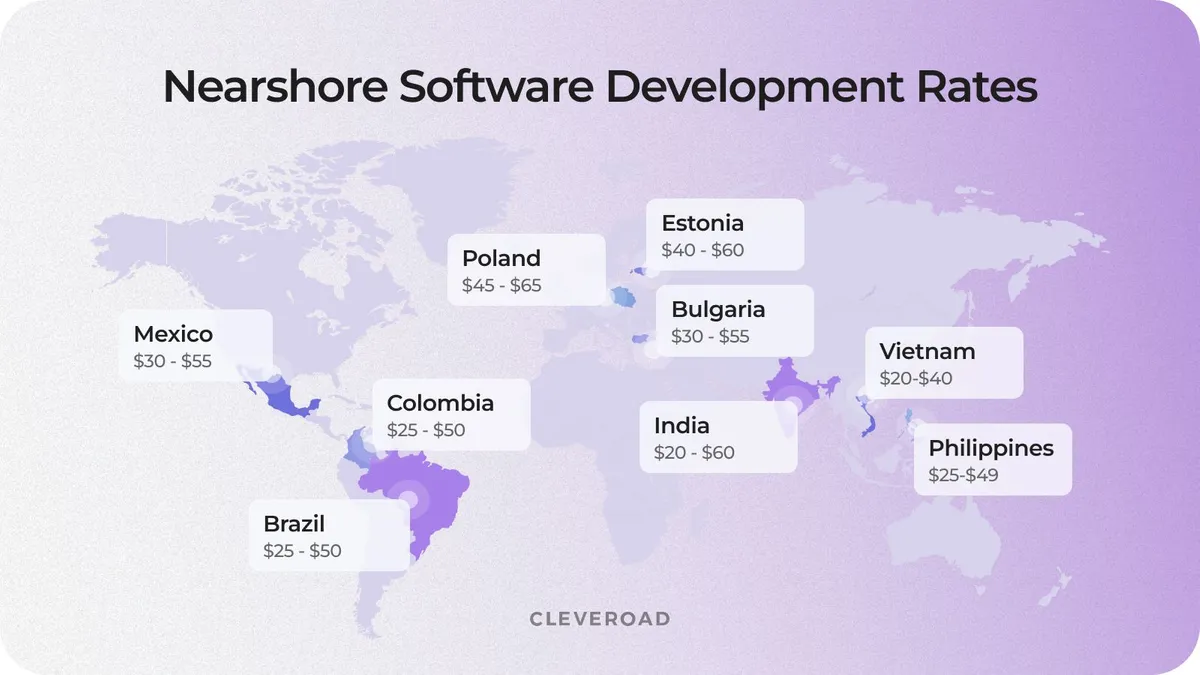Viewport: 1200px width, 675px height.
Task: Select the Estonia label
Action: [703, 223]
